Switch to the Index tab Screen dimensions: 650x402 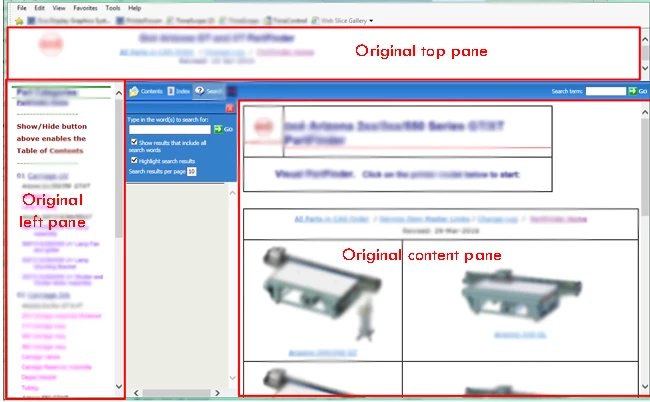[x=179, y=91]
